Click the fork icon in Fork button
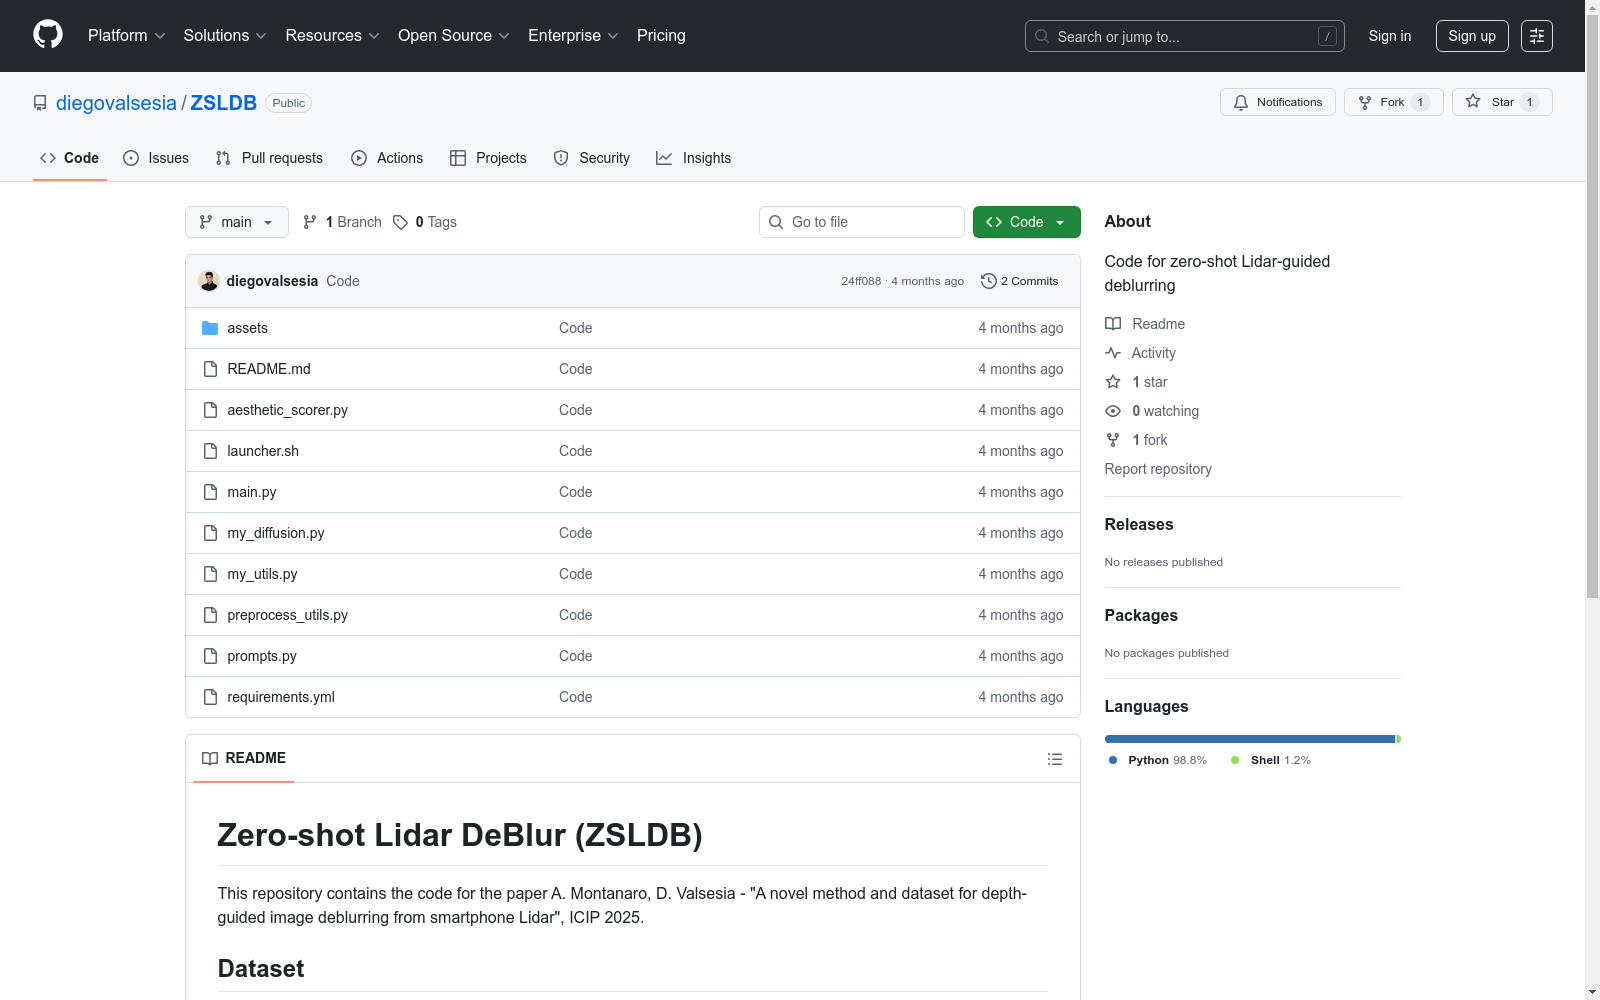 [x=1365, y=102]
